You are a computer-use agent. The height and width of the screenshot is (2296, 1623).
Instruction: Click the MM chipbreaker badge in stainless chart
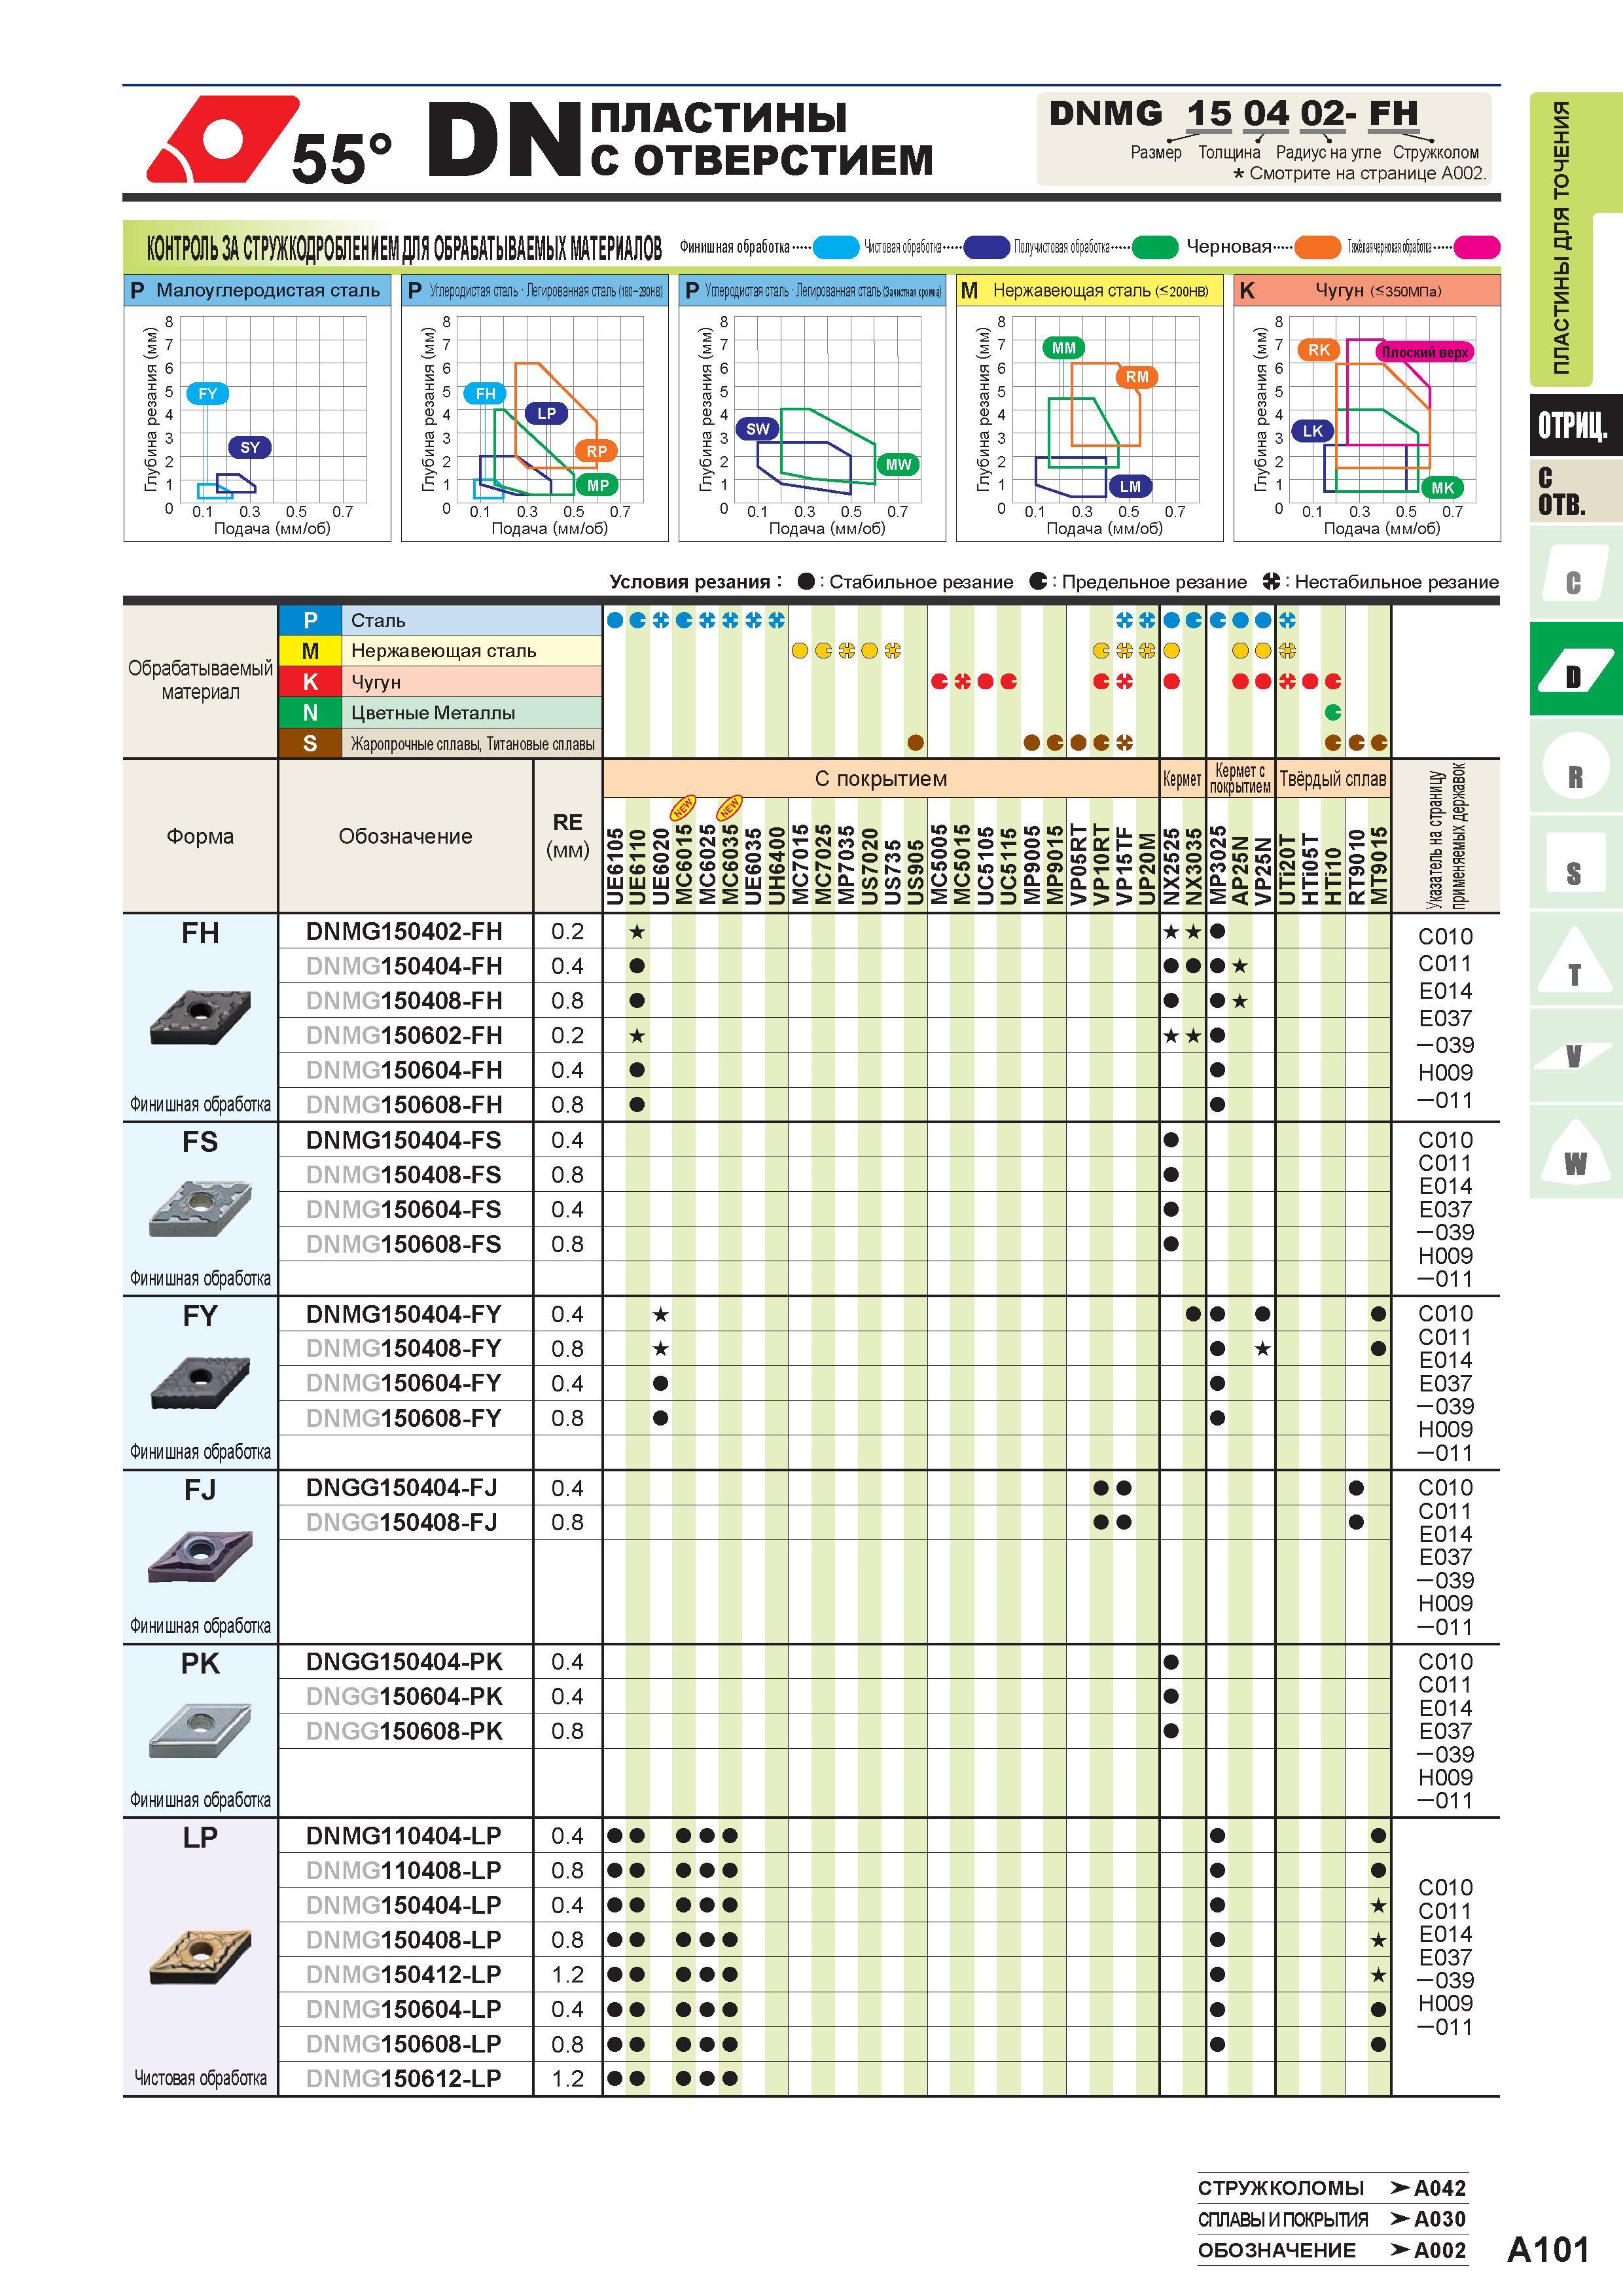pyautogui.click(x=1063, y=348)
